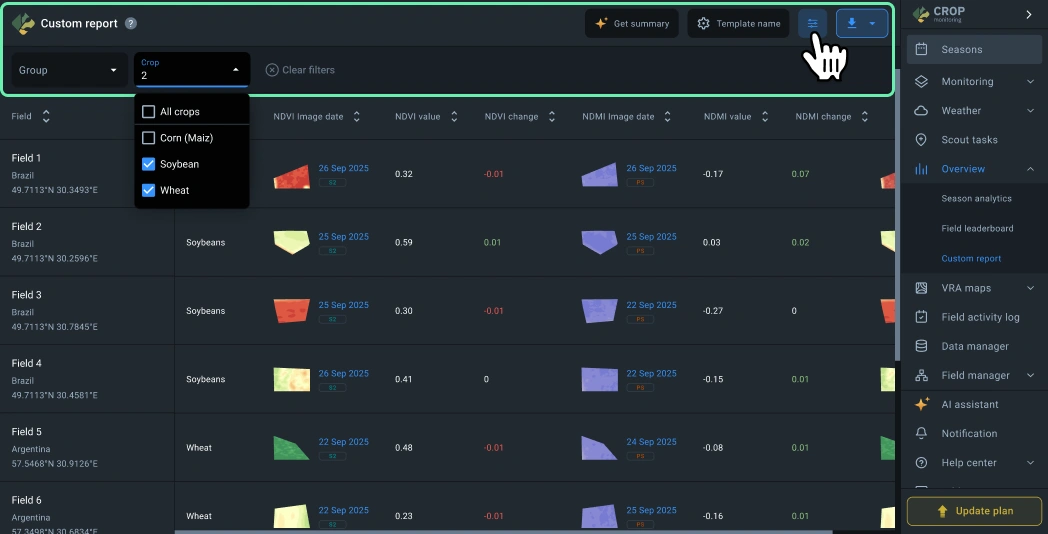The image size is (1048, 534).
Task: Check the All crops checkbox
Action: (149, 112)
